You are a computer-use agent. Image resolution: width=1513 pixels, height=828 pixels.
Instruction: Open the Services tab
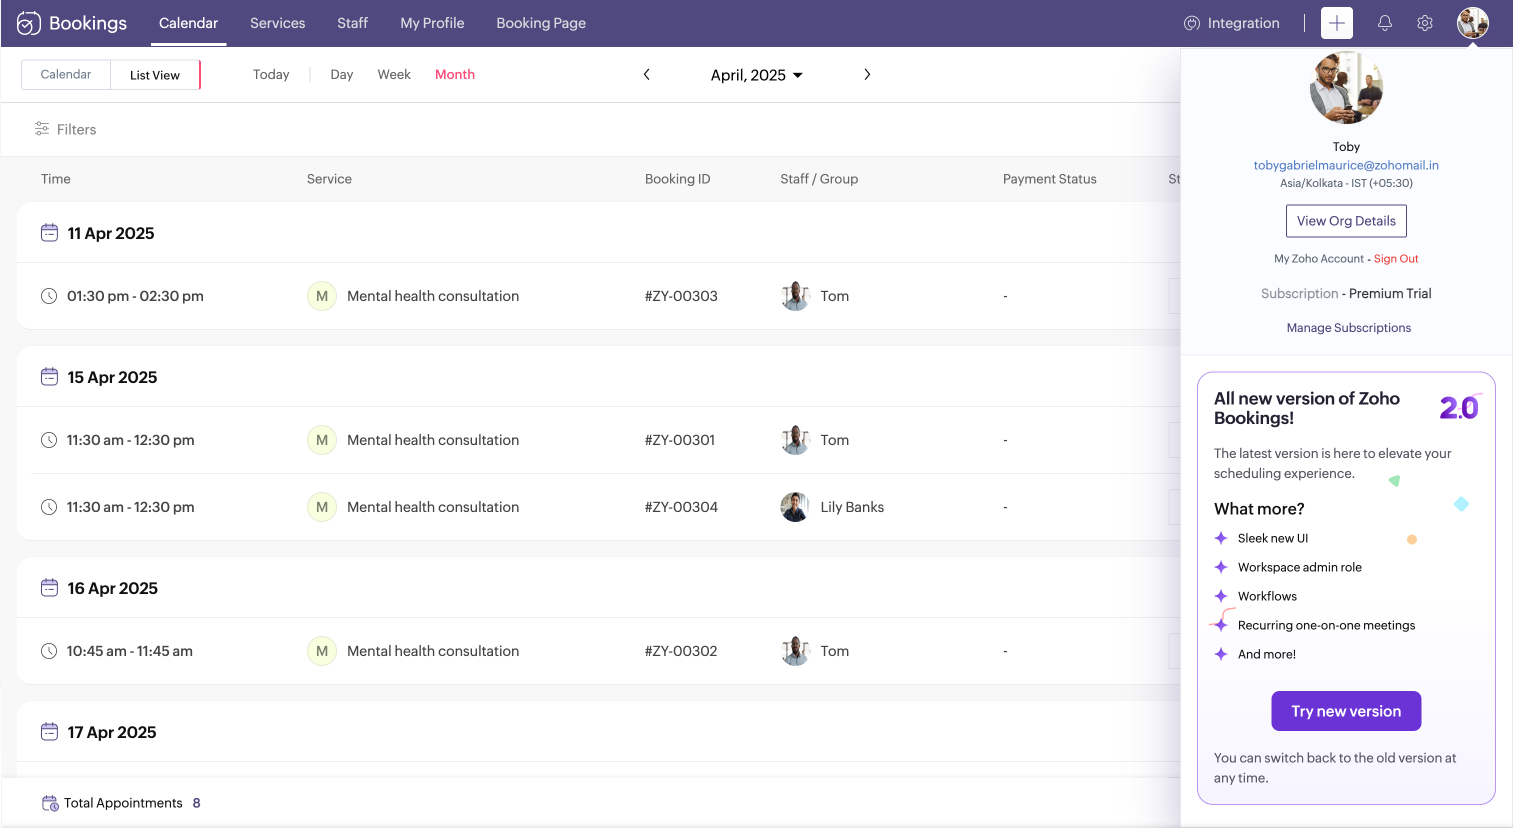pyautogui.click(x=277, y=23)
